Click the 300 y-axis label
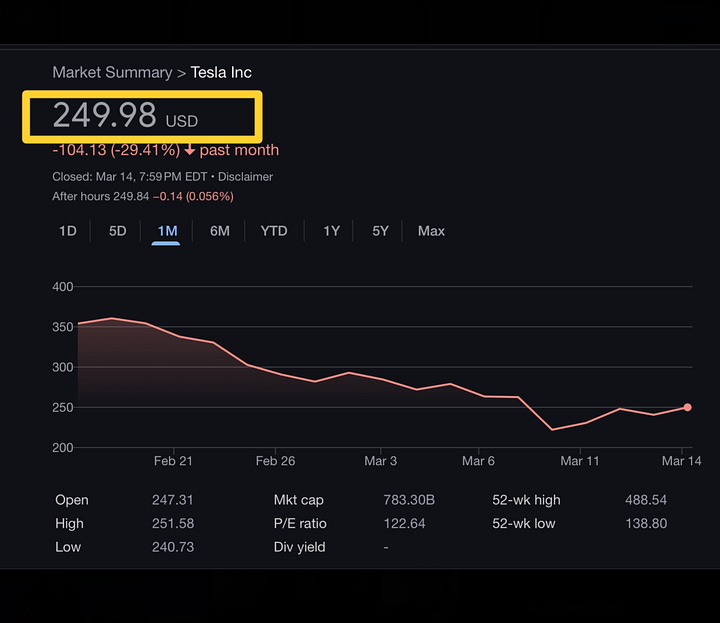The image size is (720, 623). coord(63,367)
